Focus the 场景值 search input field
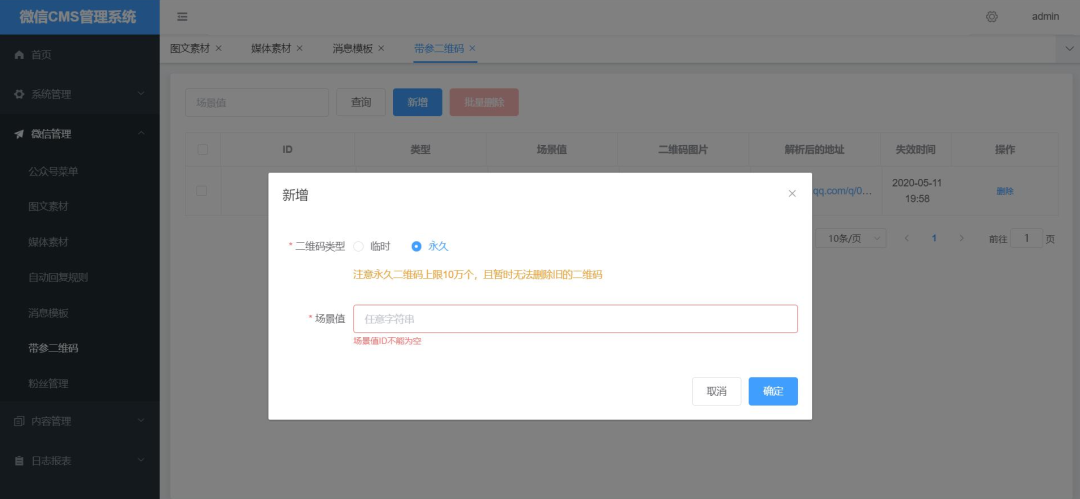1080x499 pixels. pyautogui.click(x=257, y=102)
